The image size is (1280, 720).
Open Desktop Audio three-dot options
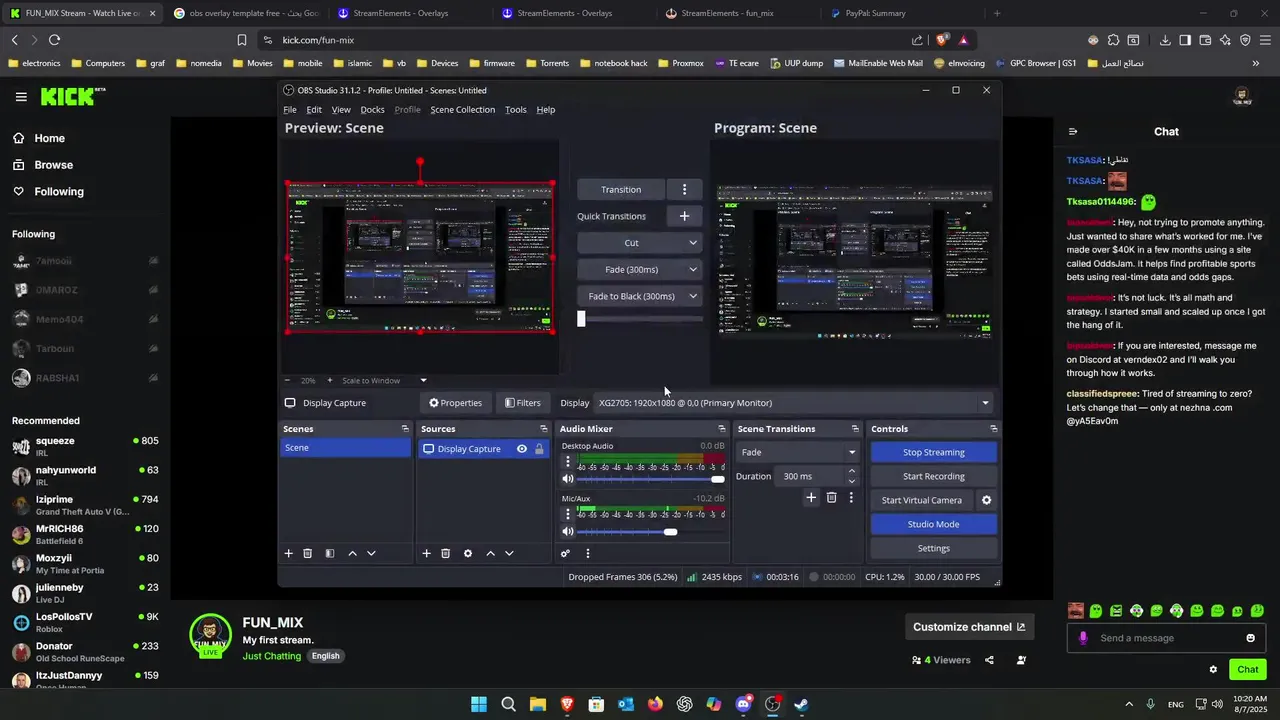pyautogui.click(x=568, y=462)
